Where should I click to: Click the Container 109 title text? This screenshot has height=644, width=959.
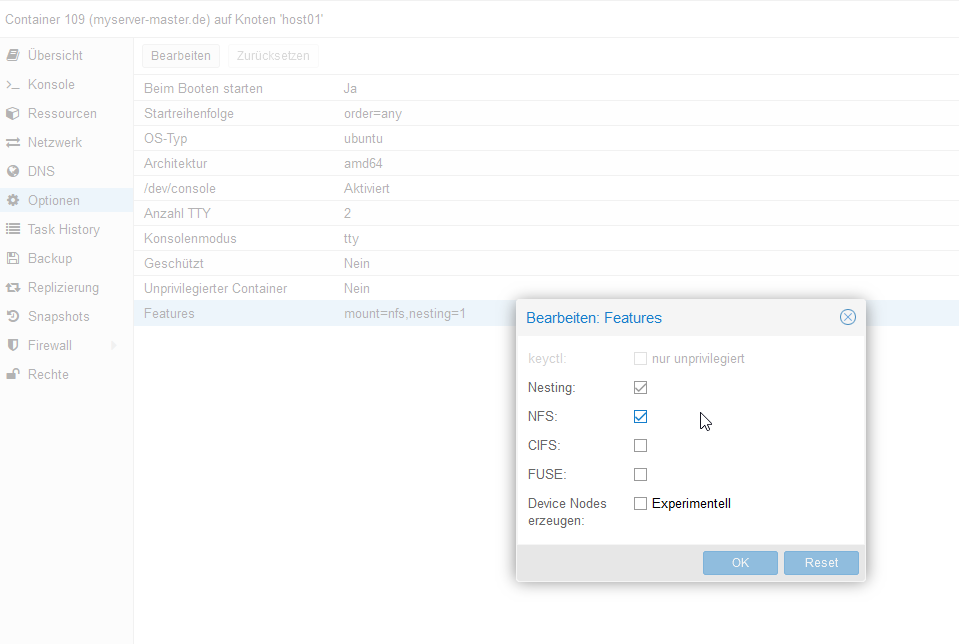[x=164, y=20]
